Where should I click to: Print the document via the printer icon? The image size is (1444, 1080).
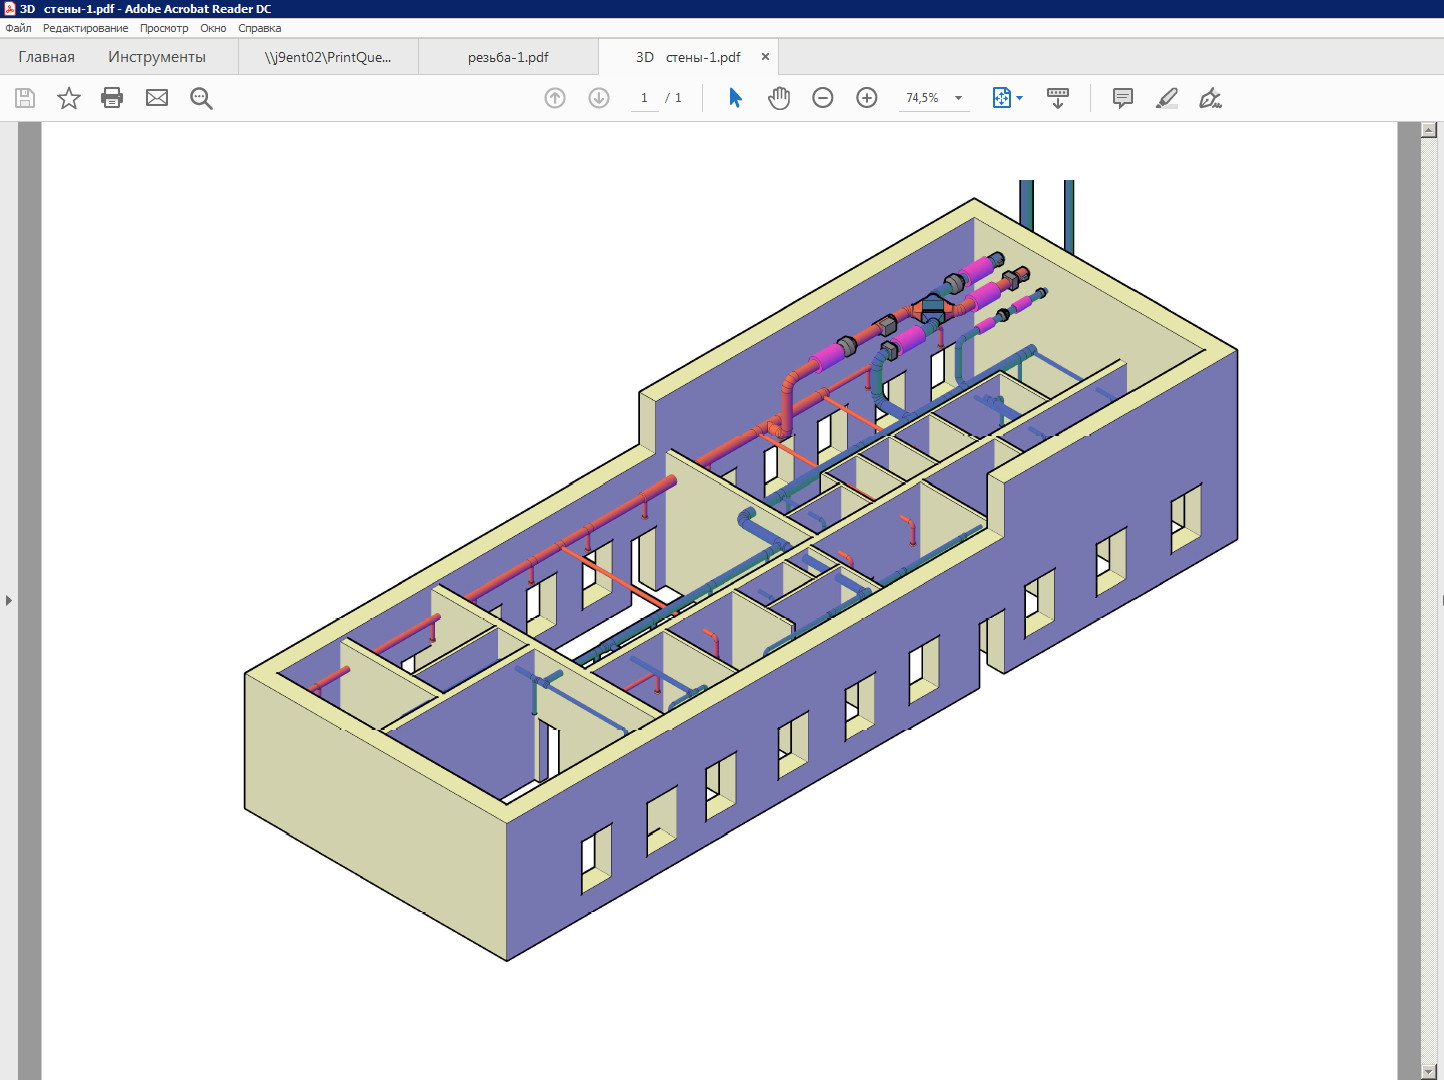coord(112,98)
